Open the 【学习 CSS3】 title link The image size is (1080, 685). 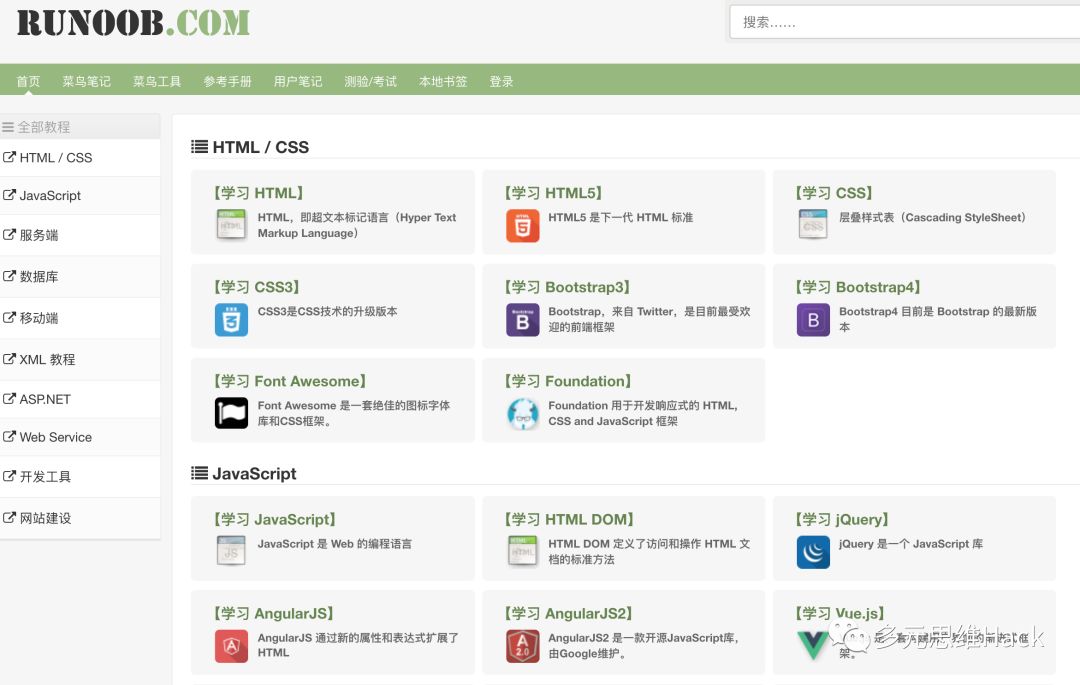(x=256, y=286)
